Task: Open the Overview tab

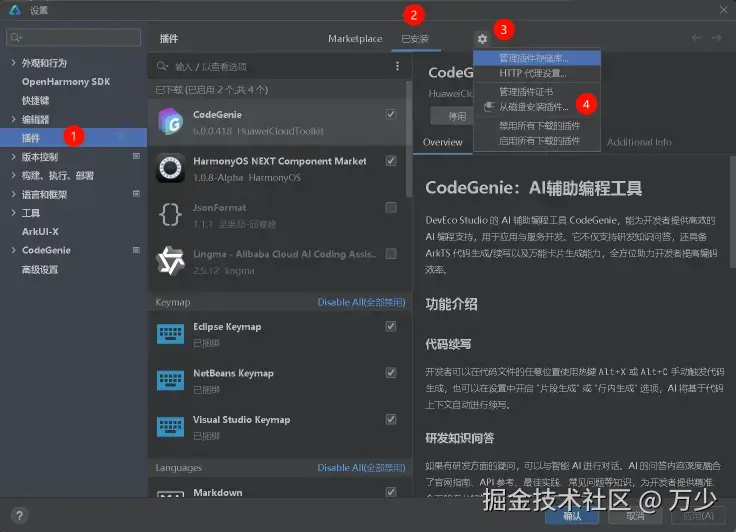Action: 443,142
